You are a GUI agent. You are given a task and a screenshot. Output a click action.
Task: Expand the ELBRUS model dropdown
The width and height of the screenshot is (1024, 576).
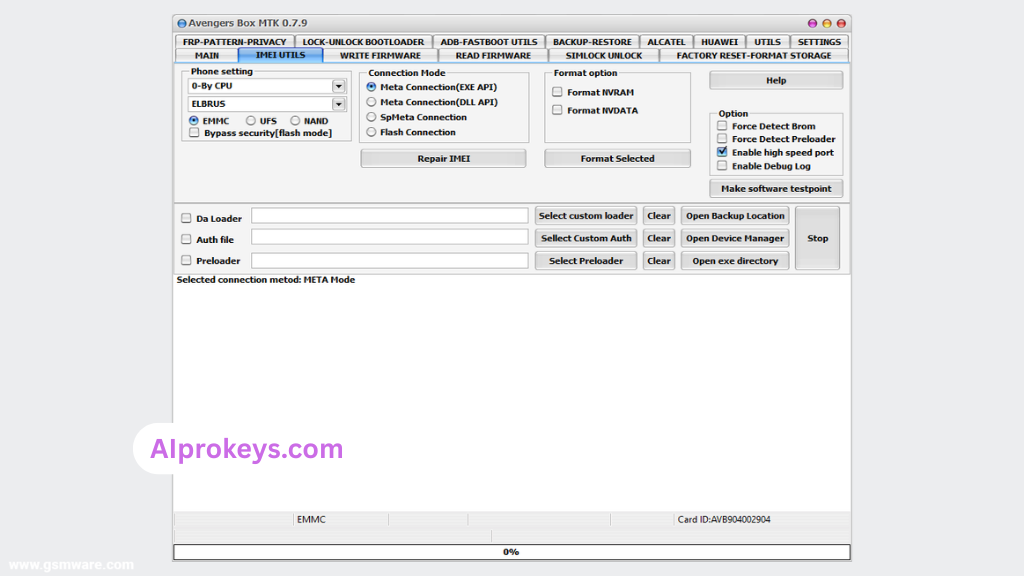(338, 104)
